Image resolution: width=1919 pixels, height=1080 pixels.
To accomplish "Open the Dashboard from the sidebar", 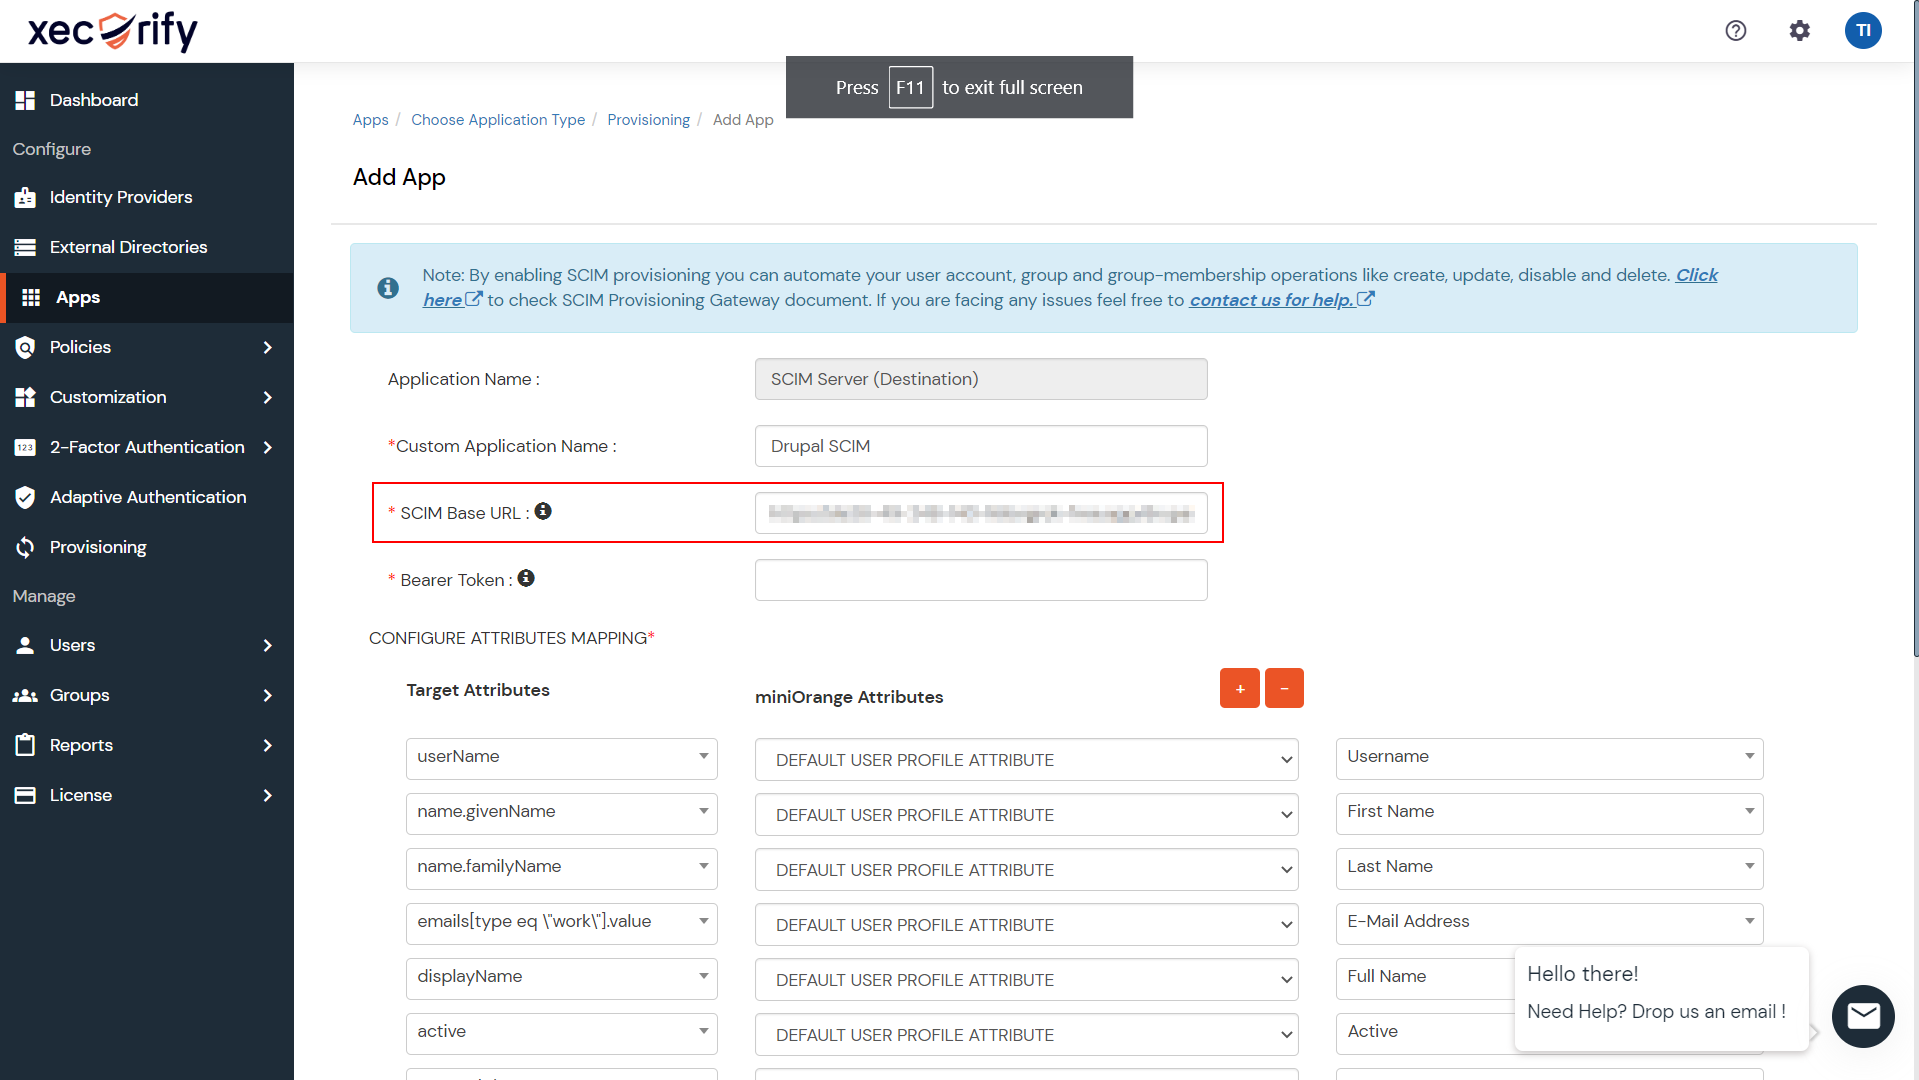I will [x=94, y=100].
